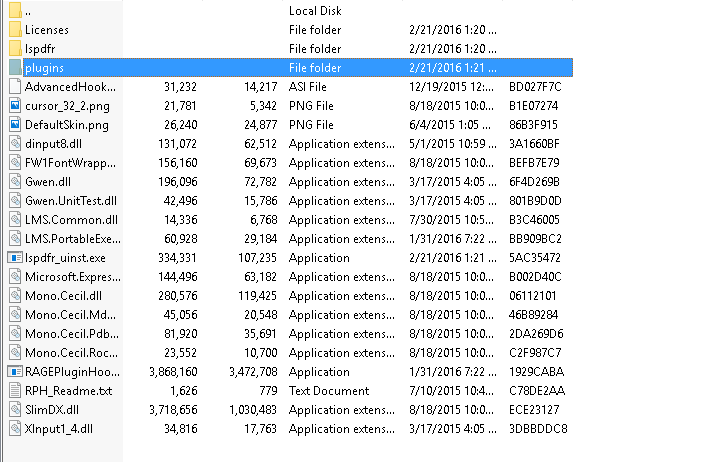
Task: Click the lspdfr folder icon
Action: click(14, 49)
